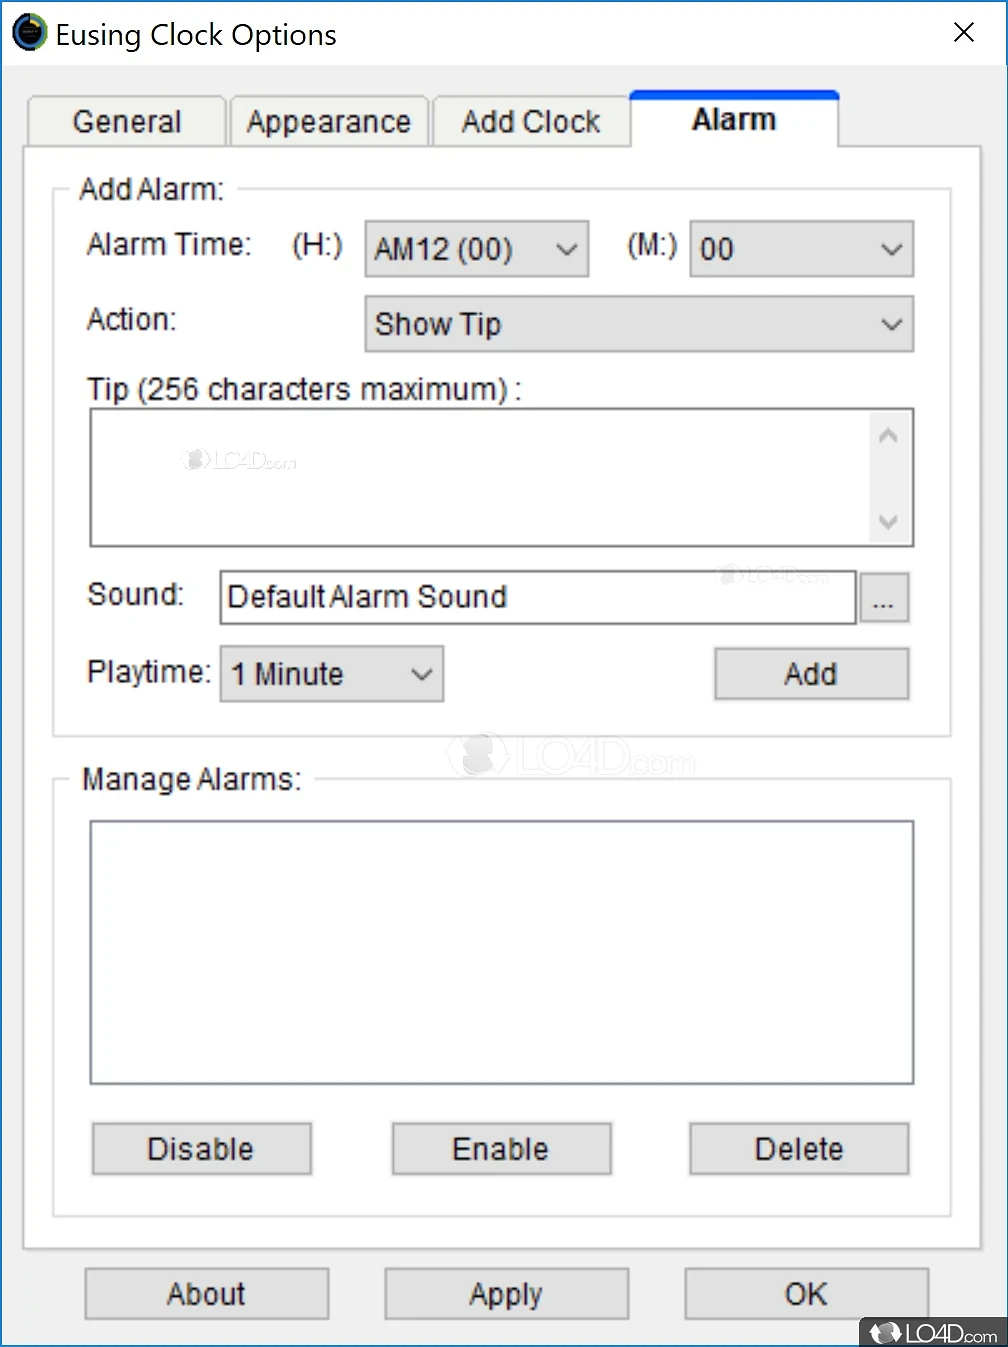This screenshot has height=1347, width=1008.
Task: Switch to the General tab
Action: click(127, 122)
